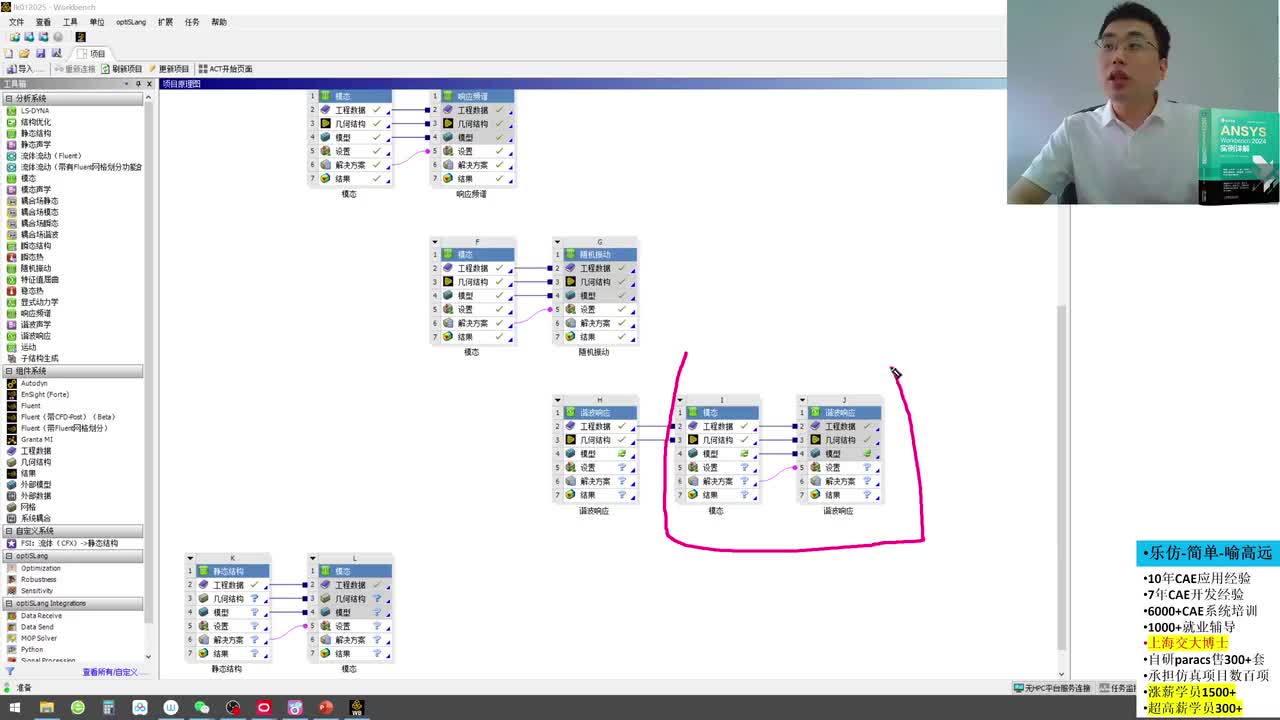Open the 文件 menu
The image size is (1280, 720).
point(17,22)
